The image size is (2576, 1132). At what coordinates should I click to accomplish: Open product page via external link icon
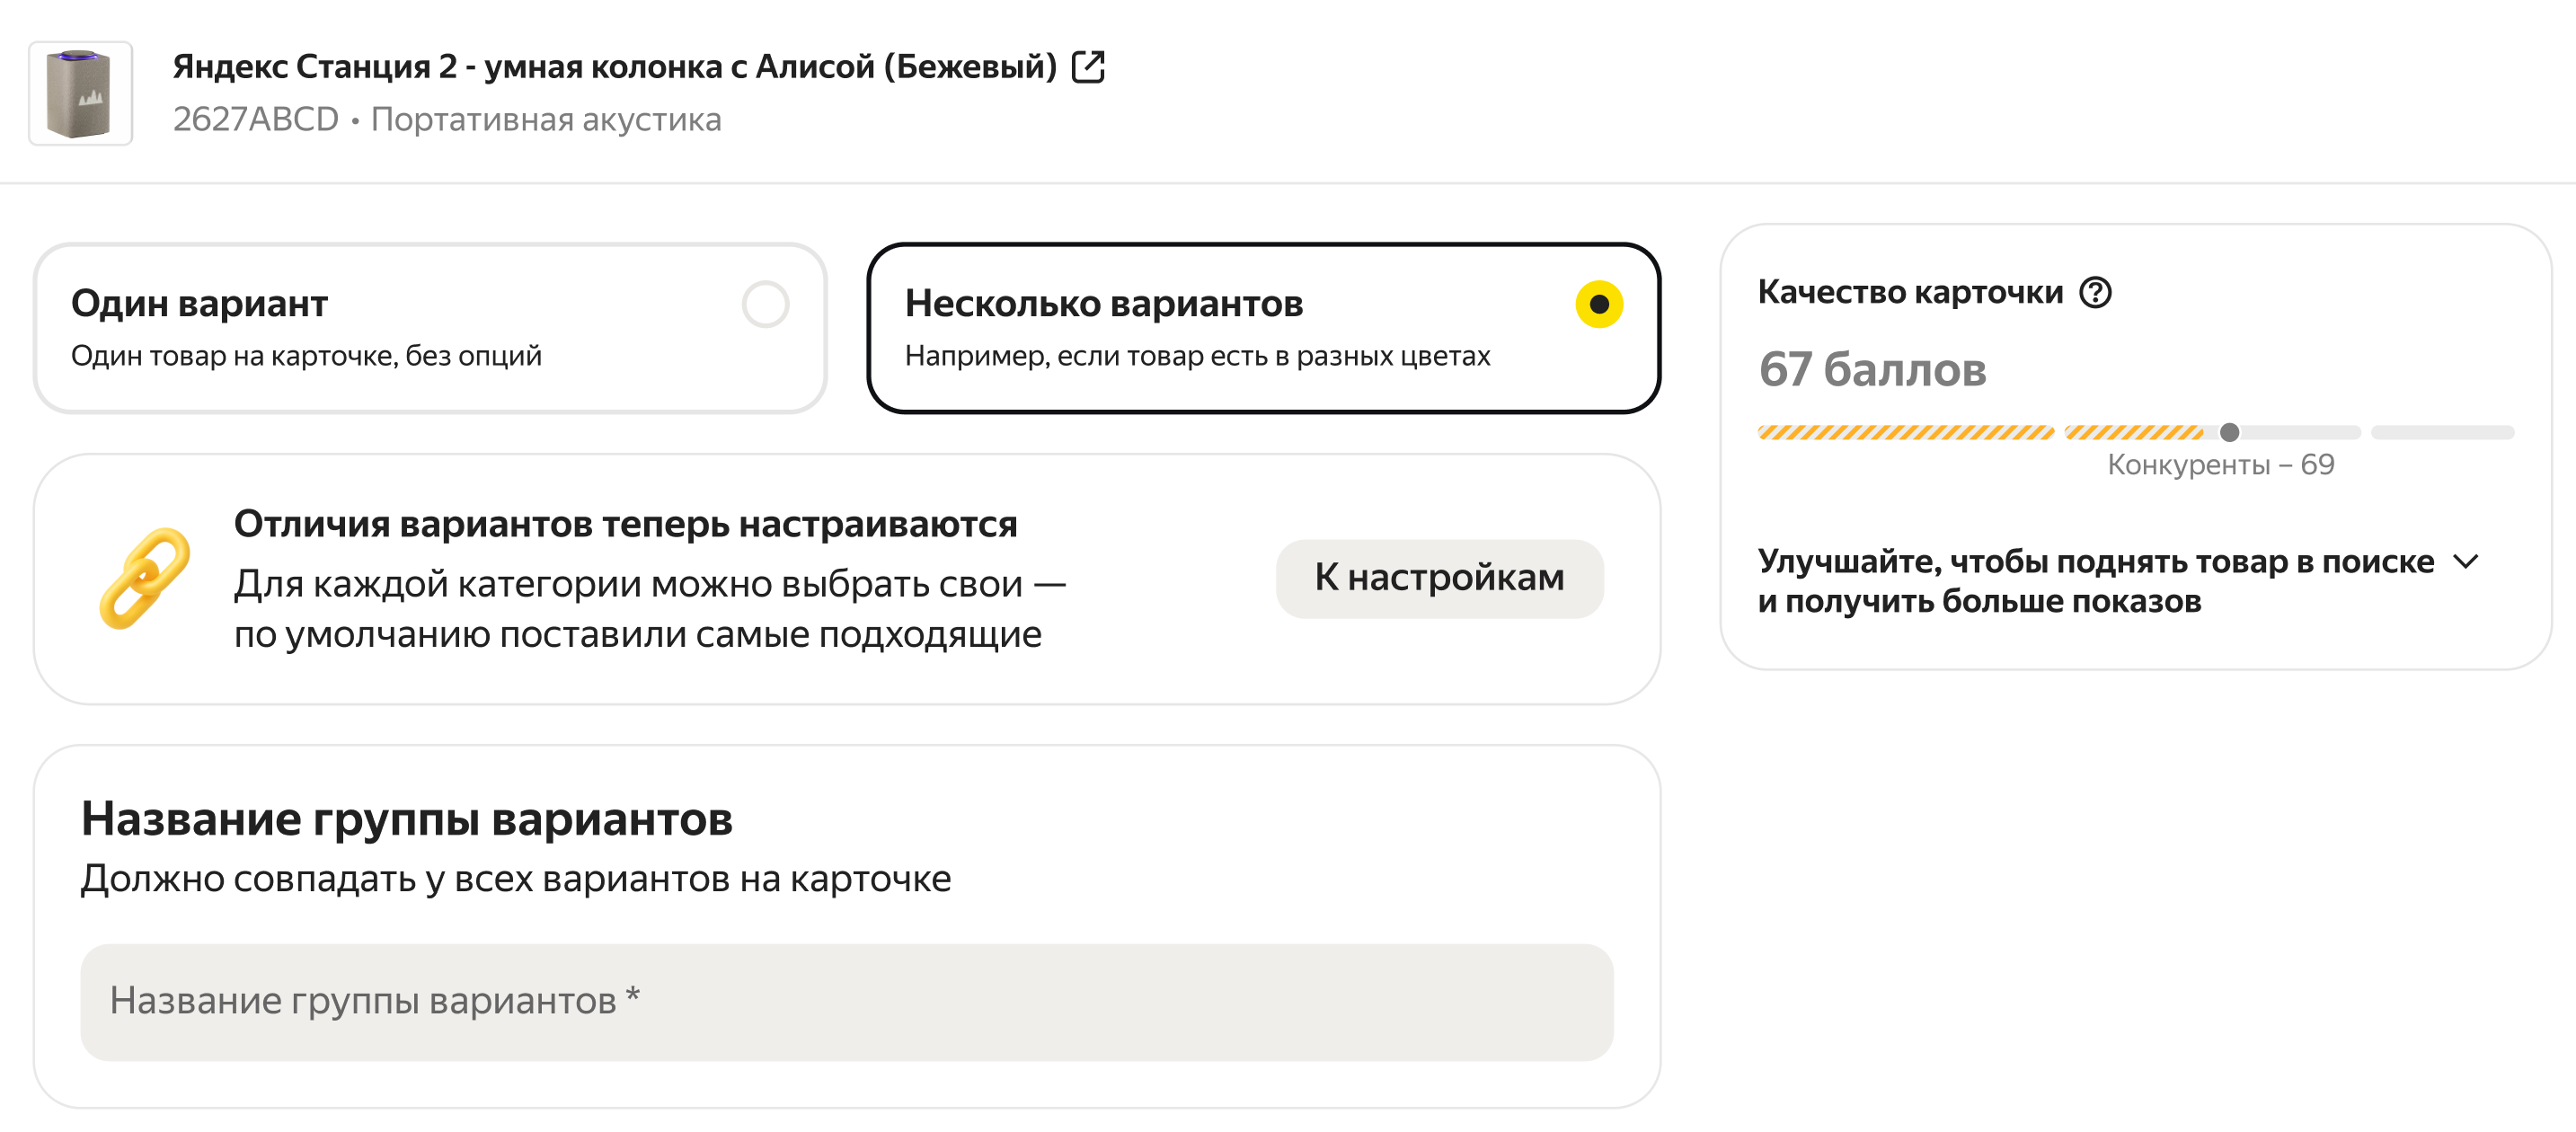click(x=1087, y=67)
